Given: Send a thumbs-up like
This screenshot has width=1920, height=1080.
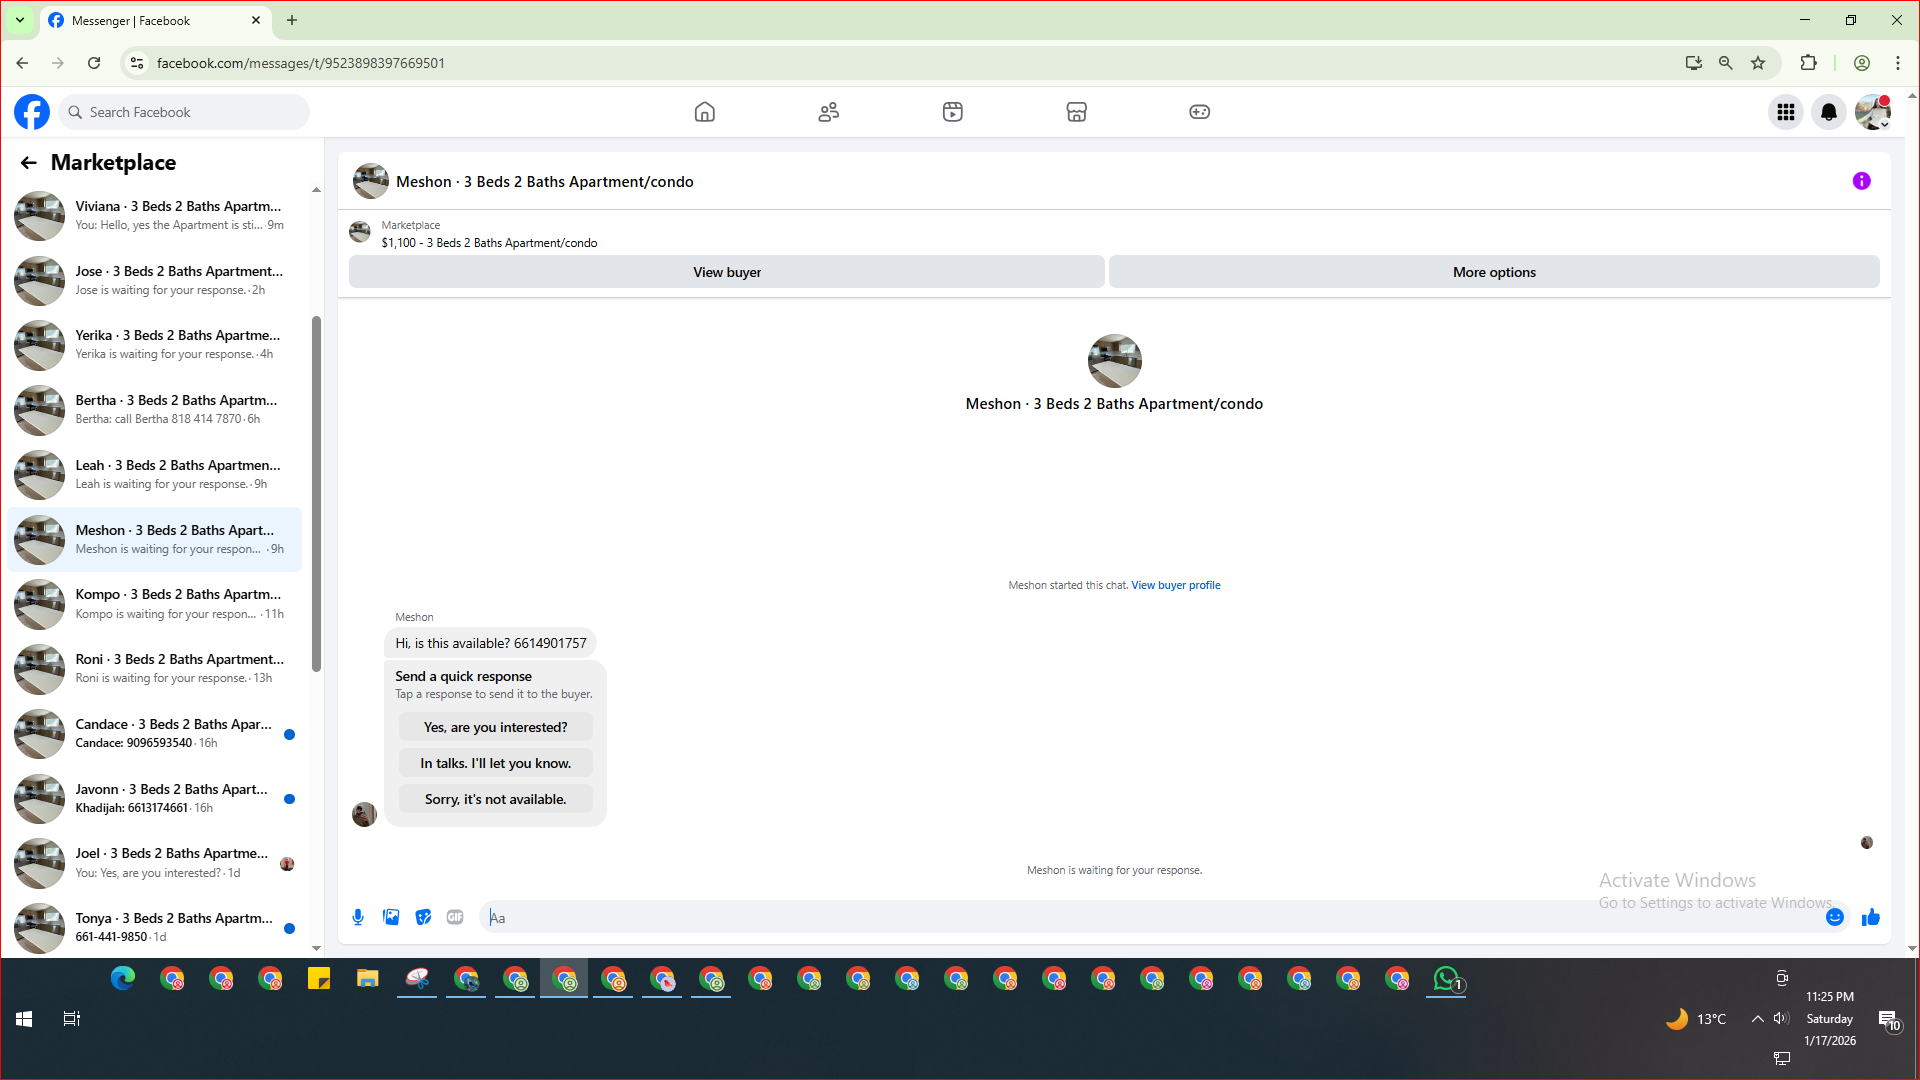Looking at the screenshot, I should 1871,917.
